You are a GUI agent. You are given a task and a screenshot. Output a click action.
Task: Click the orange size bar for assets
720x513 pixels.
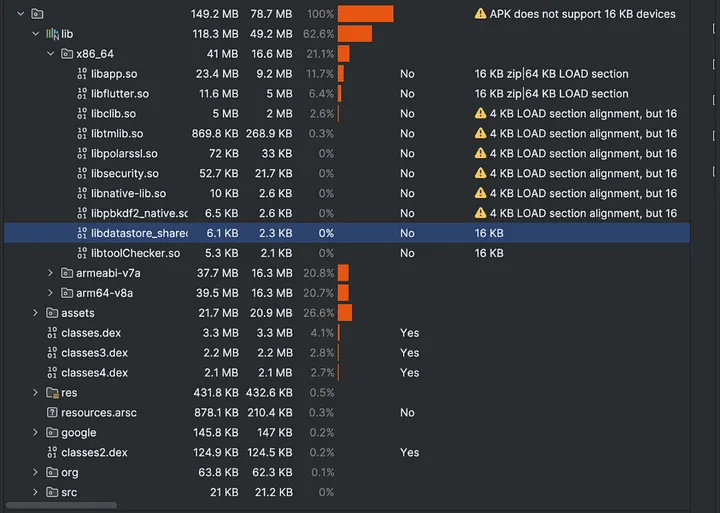coord(345,313)
